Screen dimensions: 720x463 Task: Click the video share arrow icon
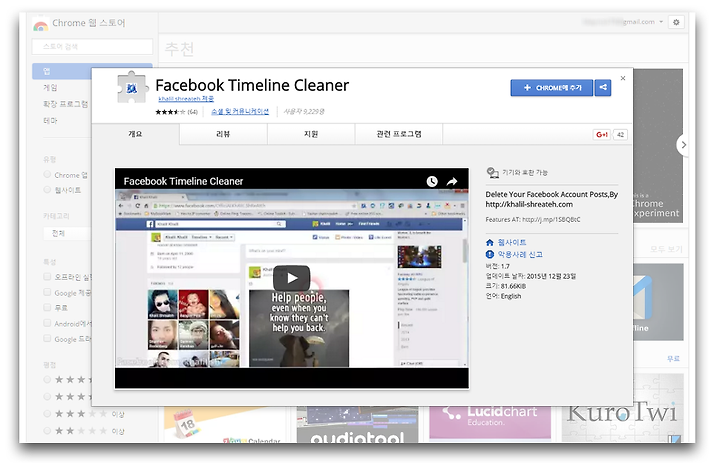pyautogui.click(x=452, y=181)
